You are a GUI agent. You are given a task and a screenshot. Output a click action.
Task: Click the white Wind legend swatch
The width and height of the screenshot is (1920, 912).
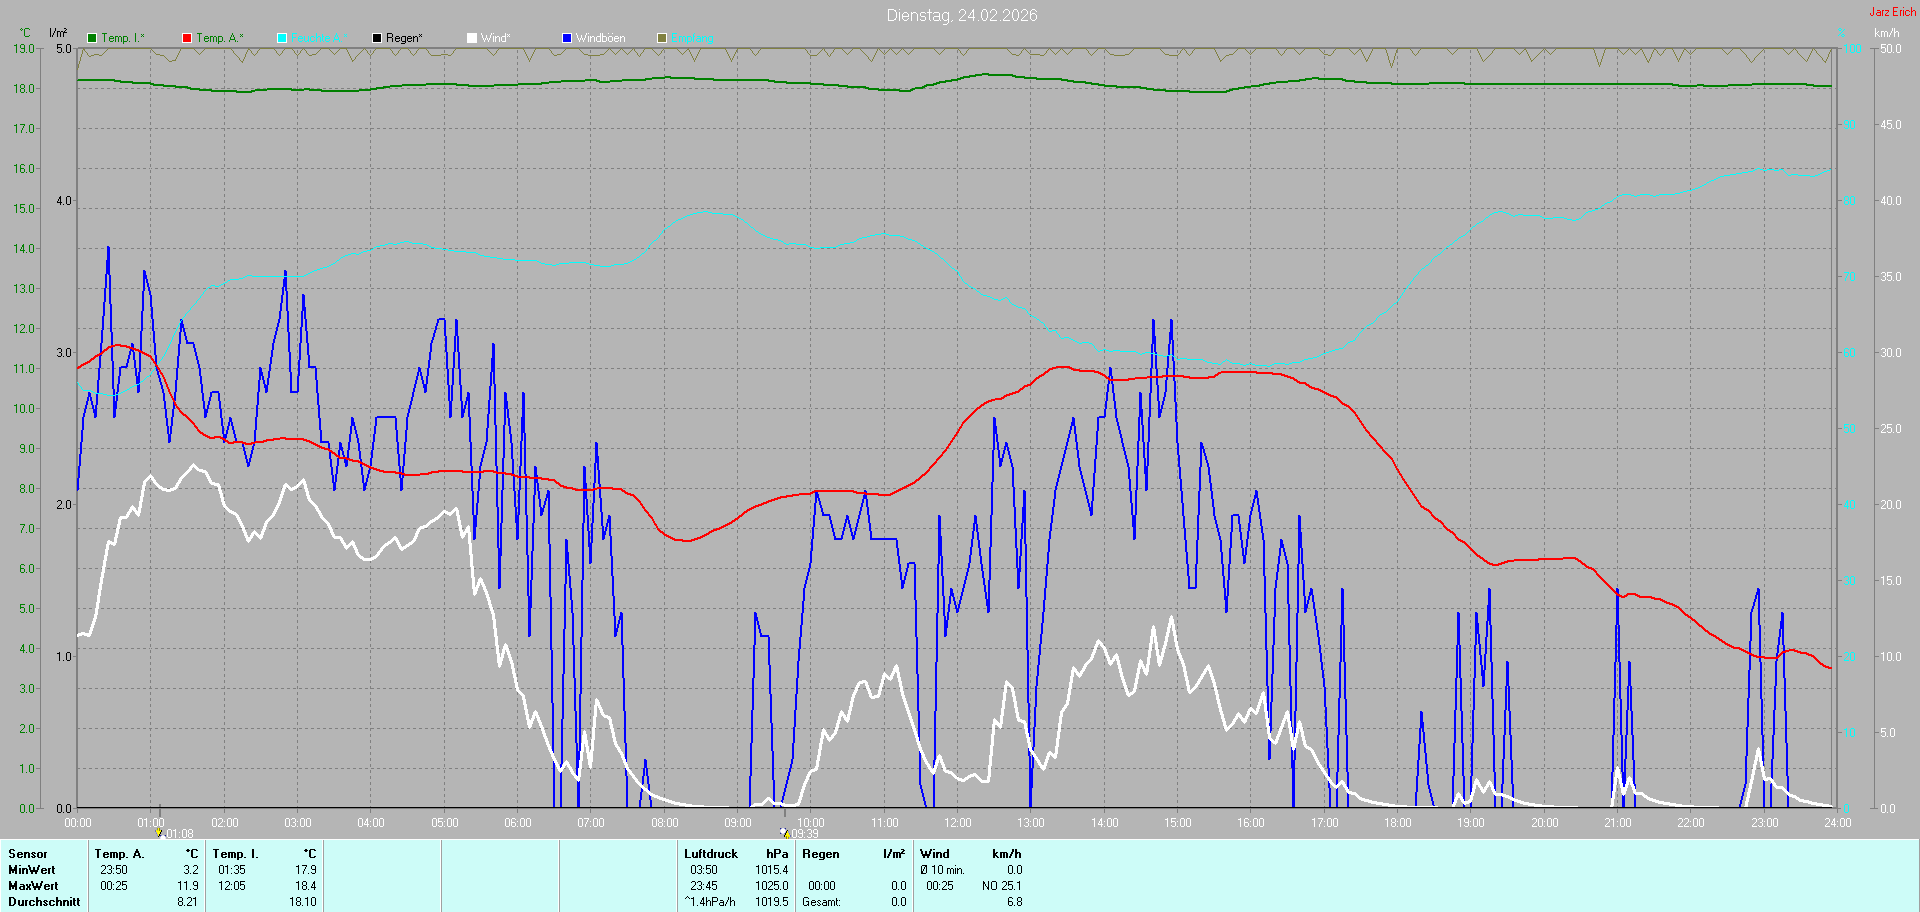[x=472, y=38]
